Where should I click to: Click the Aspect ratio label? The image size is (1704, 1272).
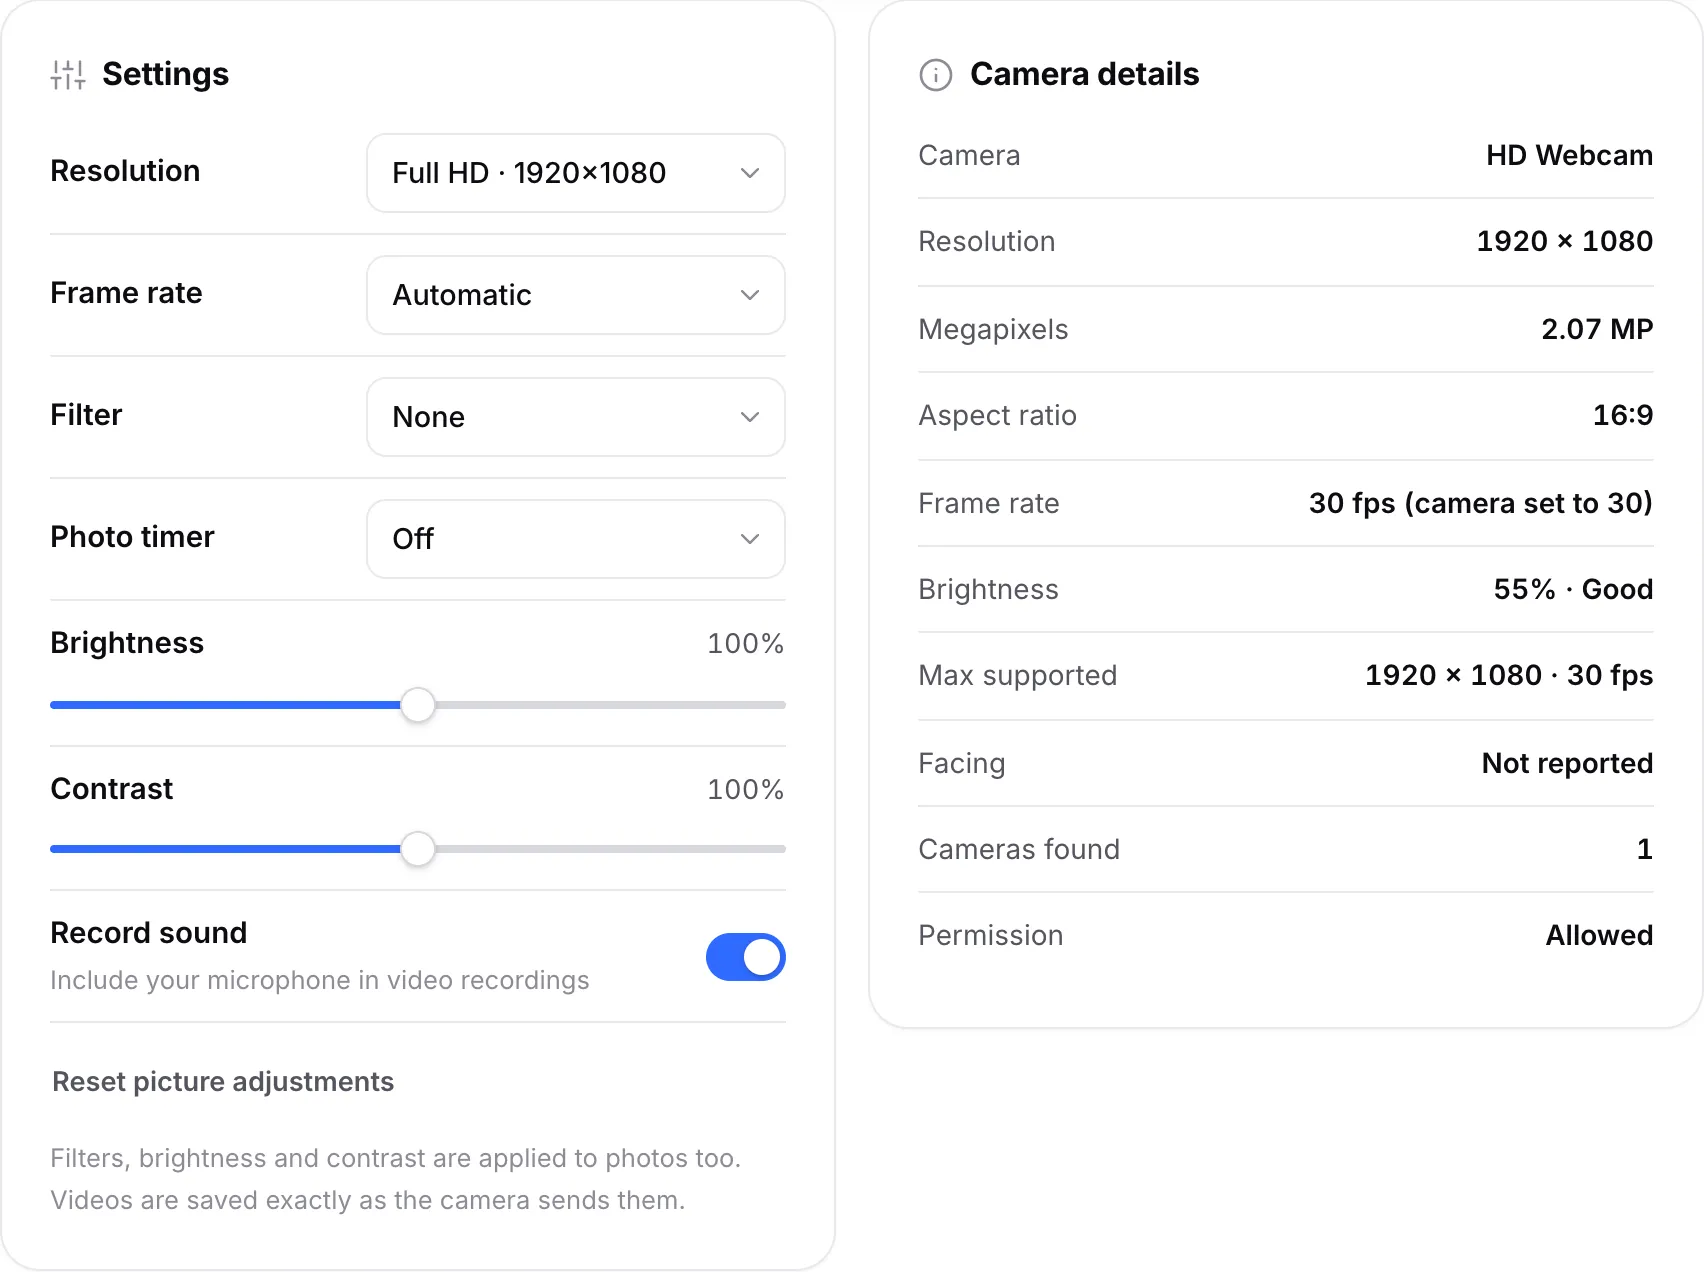click(998, 415)
